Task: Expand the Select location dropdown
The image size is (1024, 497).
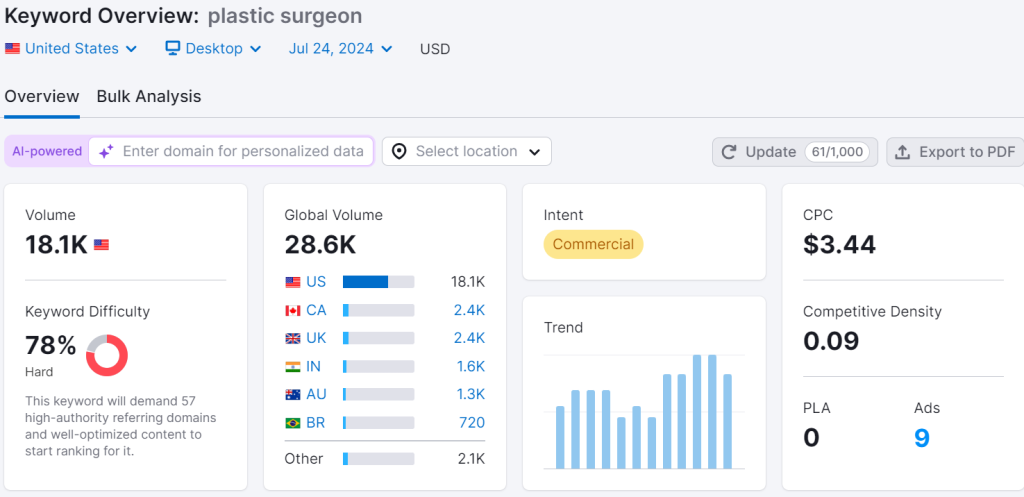Action: (x=467, y=152)
